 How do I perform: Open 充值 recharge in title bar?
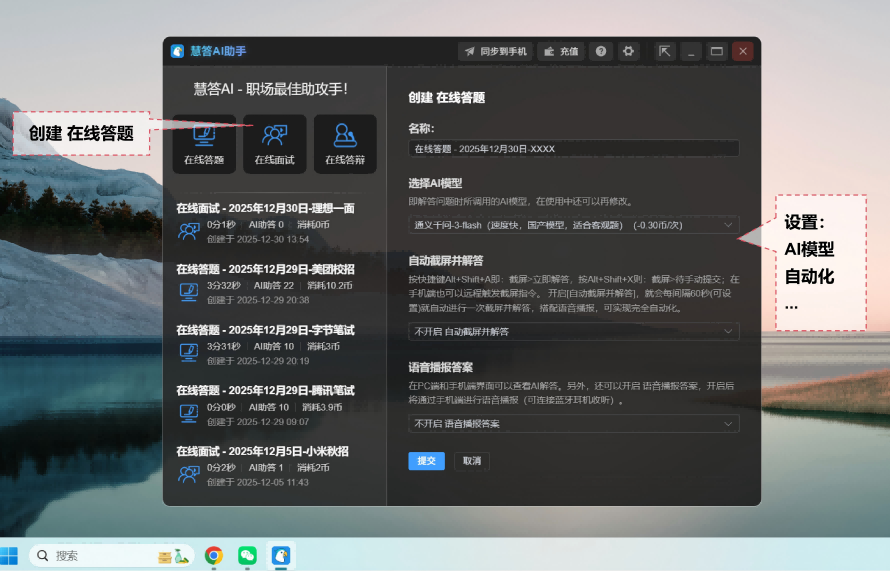point(561,51)
